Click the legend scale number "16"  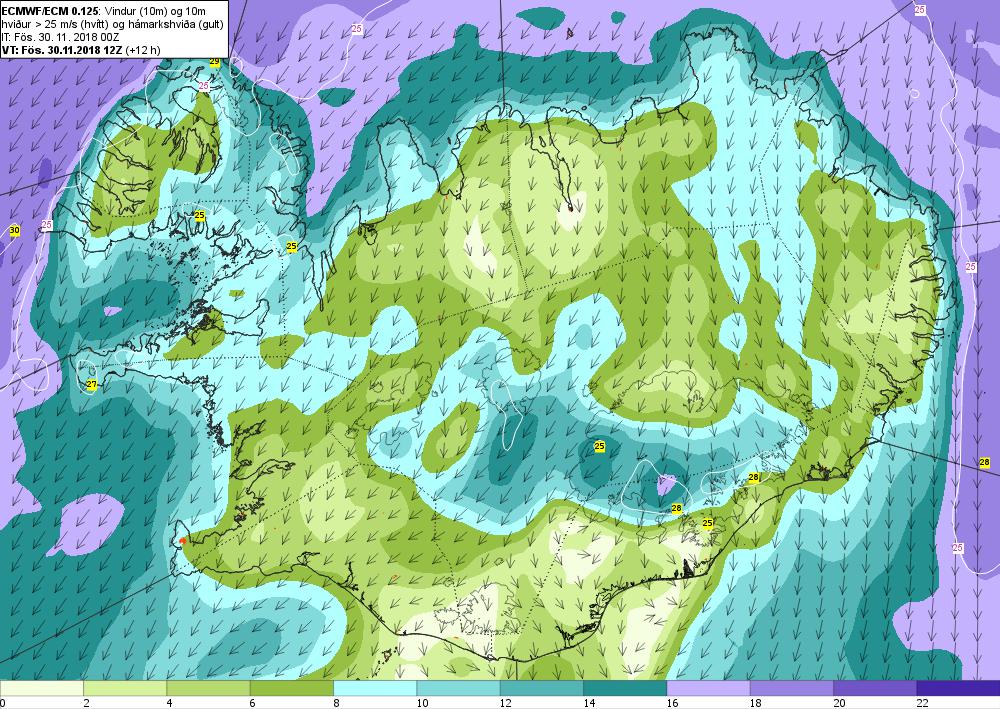coord(672,703)
